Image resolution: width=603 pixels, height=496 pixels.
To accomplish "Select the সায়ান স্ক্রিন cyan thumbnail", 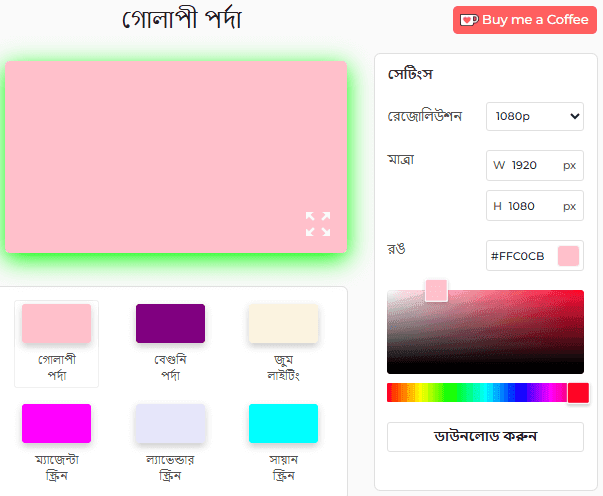I will 283,423.
